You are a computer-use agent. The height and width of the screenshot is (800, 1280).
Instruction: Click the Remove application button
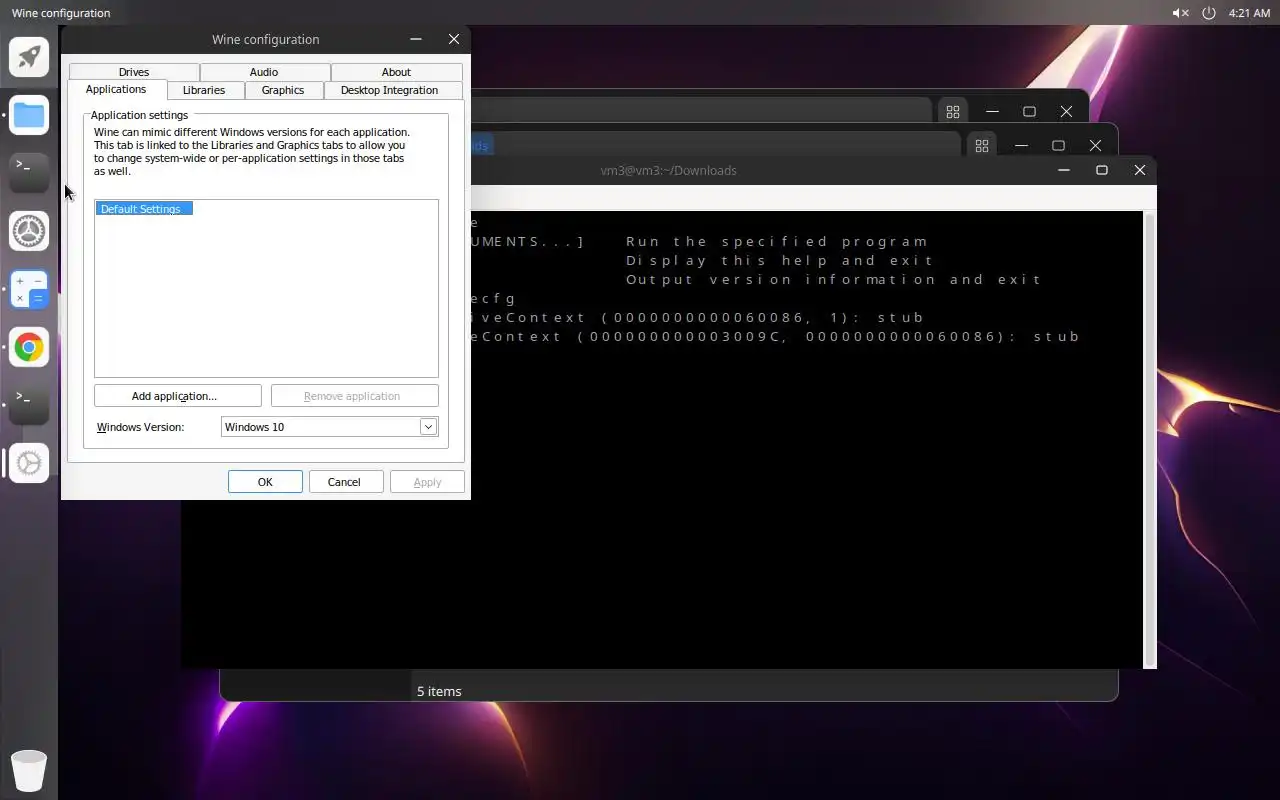coord(354,396)
